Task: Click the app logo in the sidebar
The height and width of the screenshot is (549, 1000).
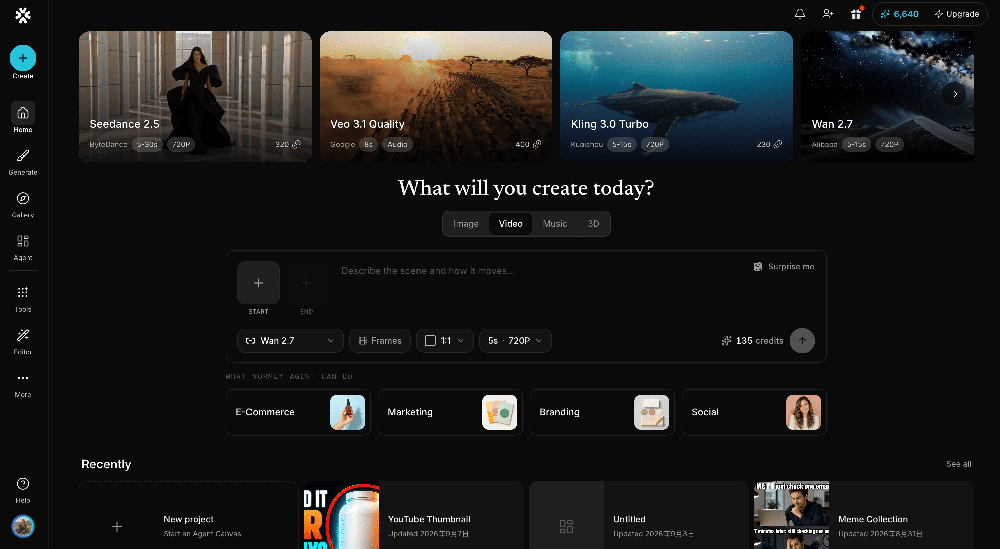Action: click(x=23, y=15)
